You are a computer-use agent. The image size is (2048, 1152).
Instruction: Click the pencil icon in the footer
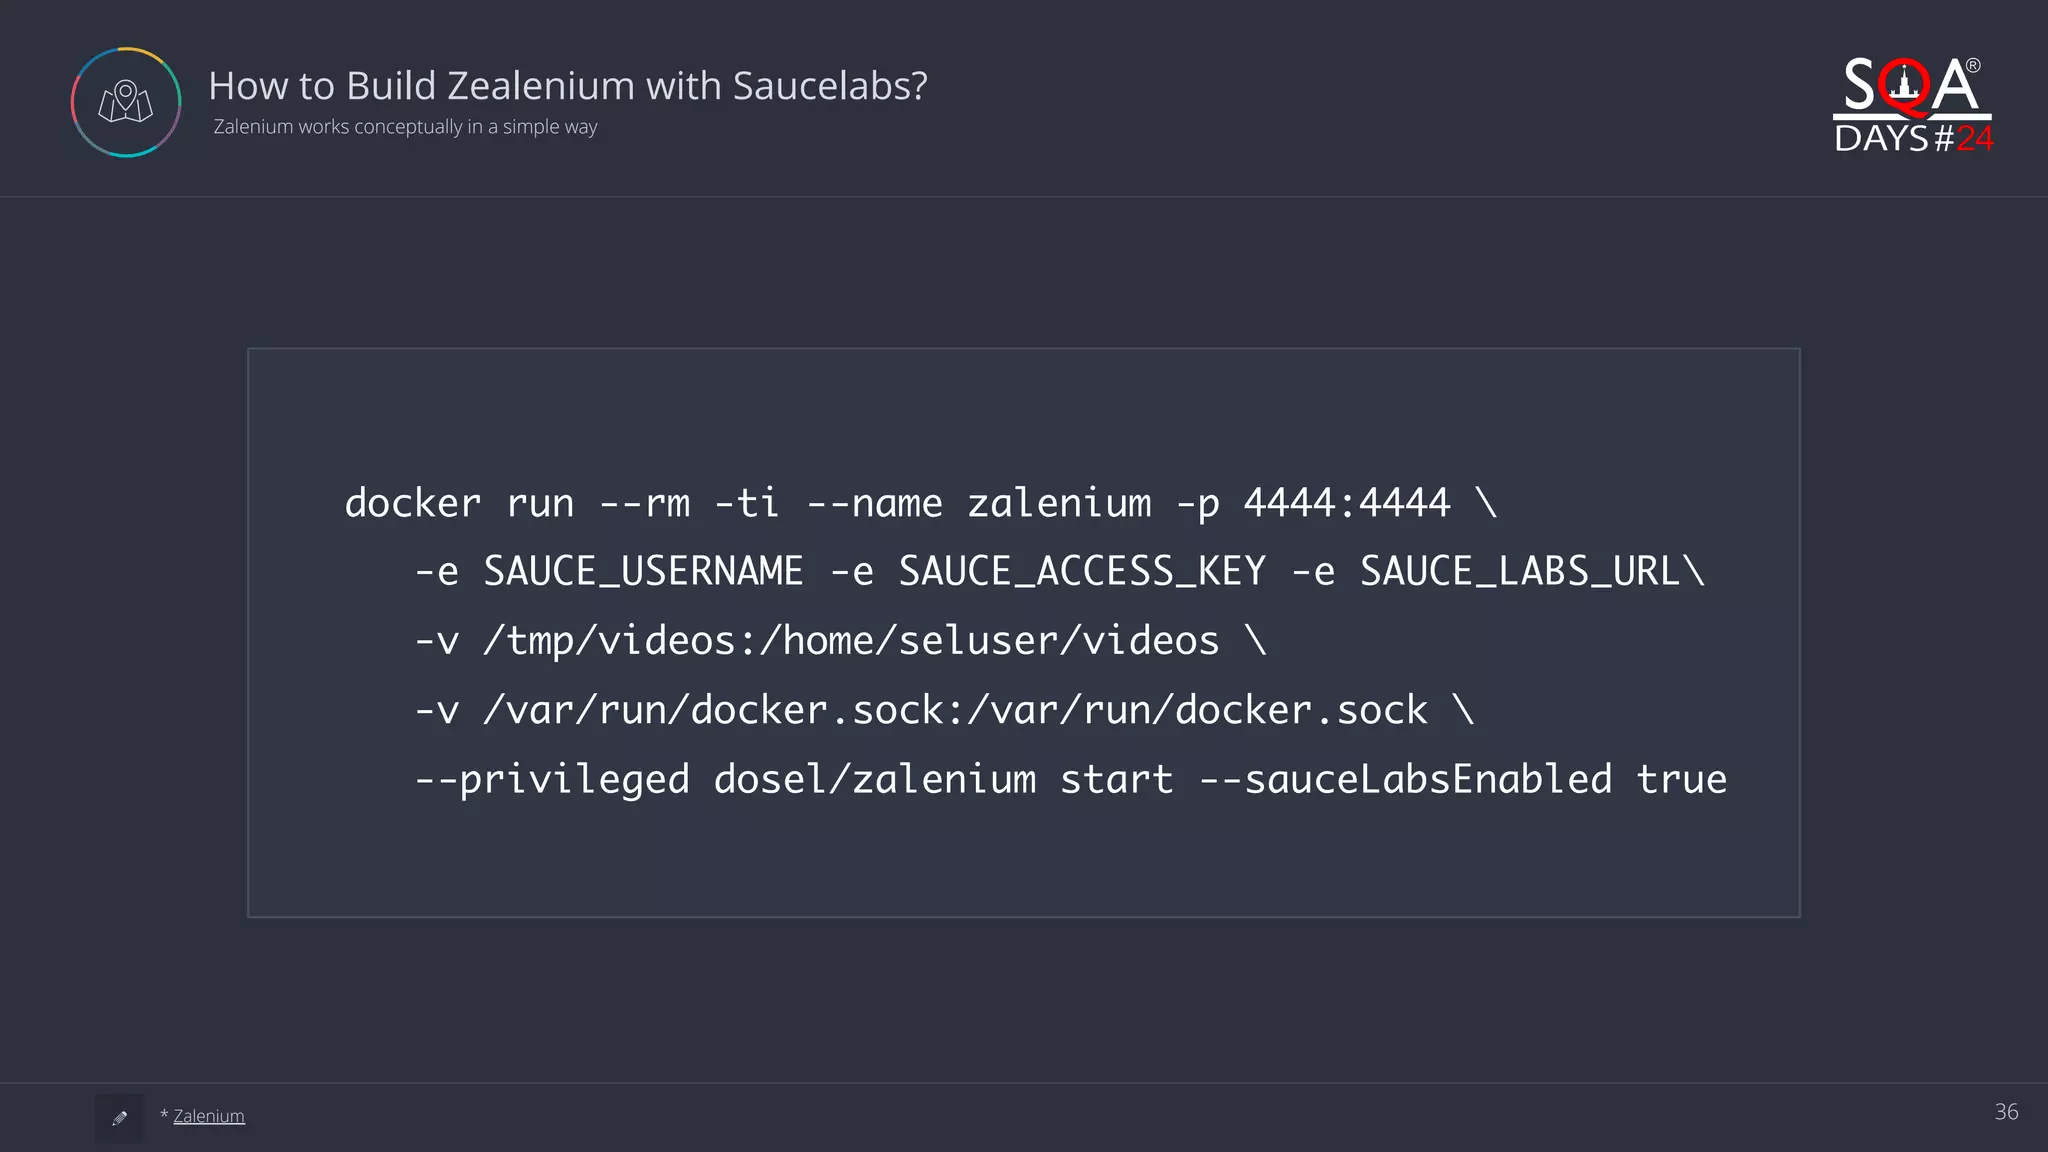click(x=120, y=1118)
